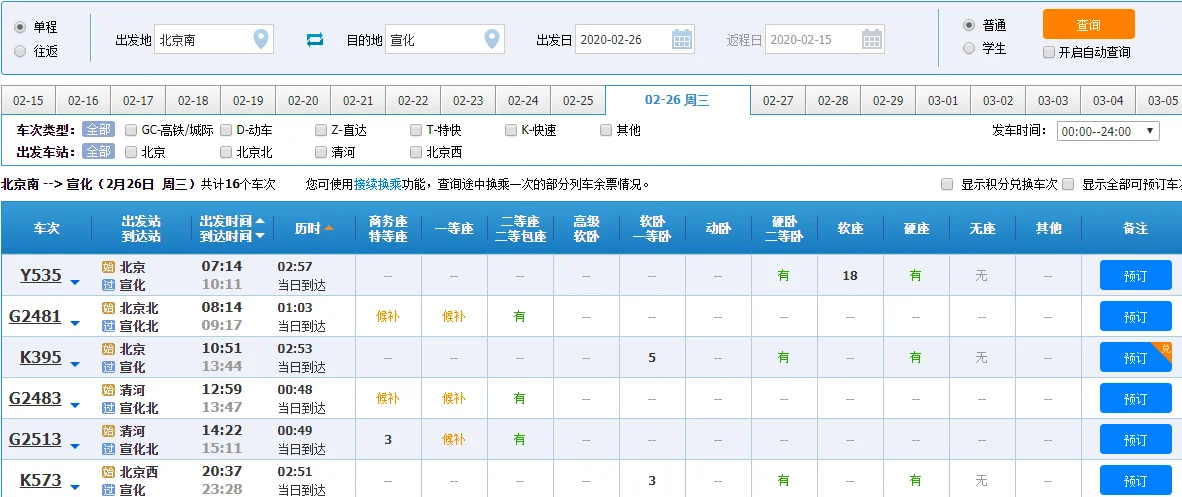Select 单程 one-way radio button
Viewport: 1182px width, 497px height.
(x=20, y=27)
